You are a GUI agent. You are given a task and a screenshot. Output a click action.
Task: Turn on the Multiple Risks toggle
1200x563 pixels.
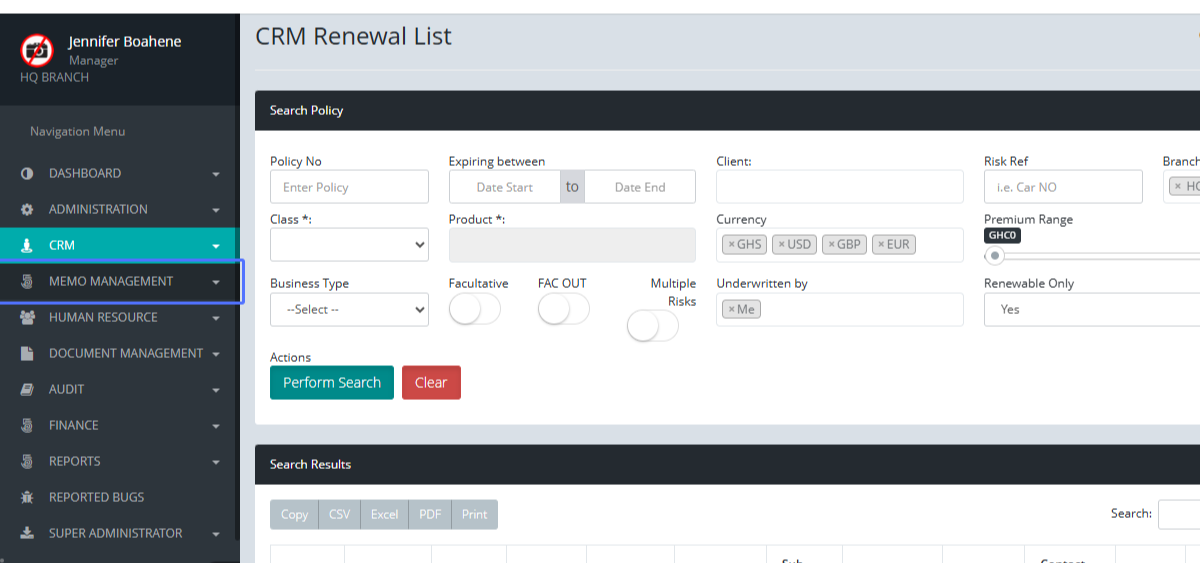tap(652, 325)
